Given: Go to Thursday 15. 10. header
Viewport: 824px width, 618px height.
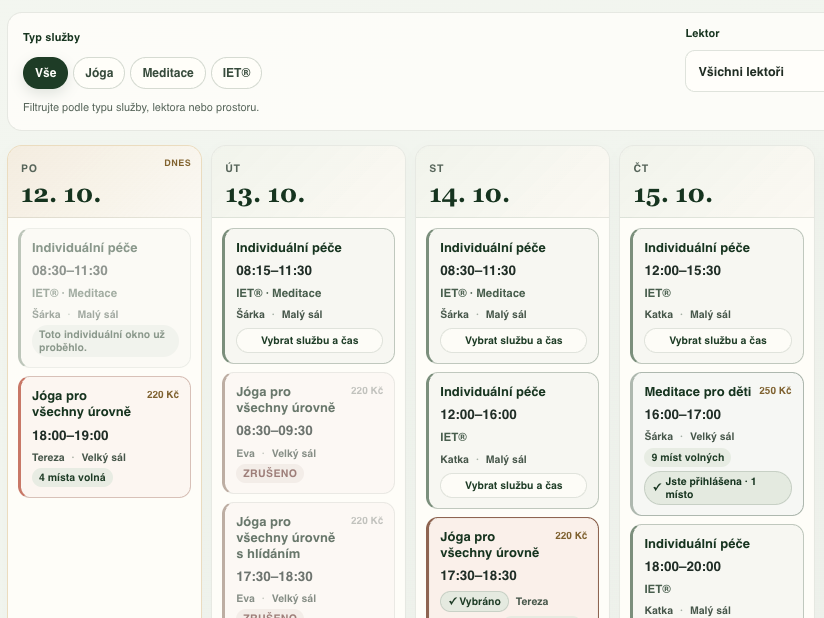Looking at the screenshot, I should pyautogui.click(x=717, y=182).
